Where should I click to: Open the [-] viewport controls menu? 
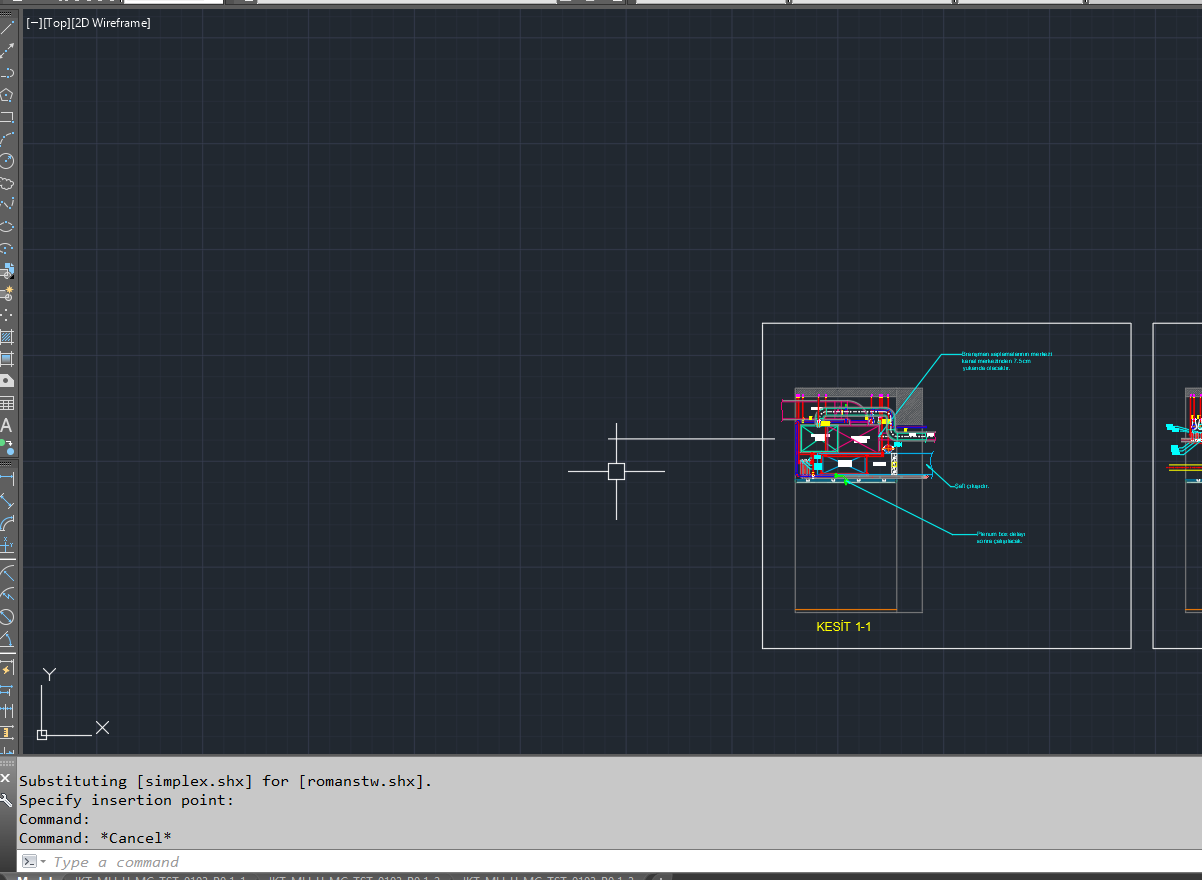pyautogui.click(x=34, y=23)
